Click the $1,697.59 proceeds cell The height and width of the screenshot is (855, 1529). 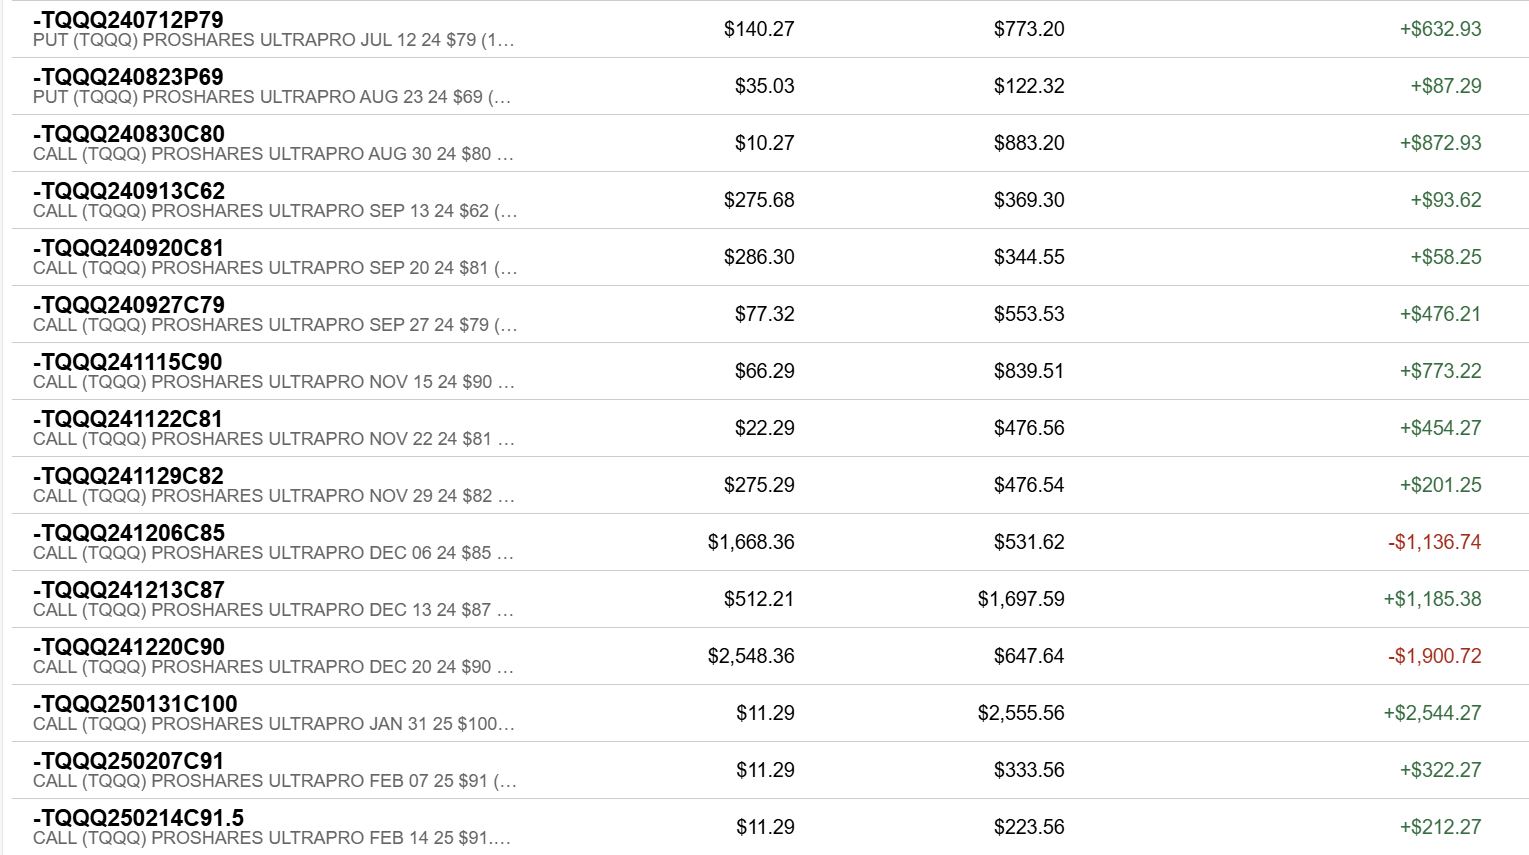(x=1021, y=599)
